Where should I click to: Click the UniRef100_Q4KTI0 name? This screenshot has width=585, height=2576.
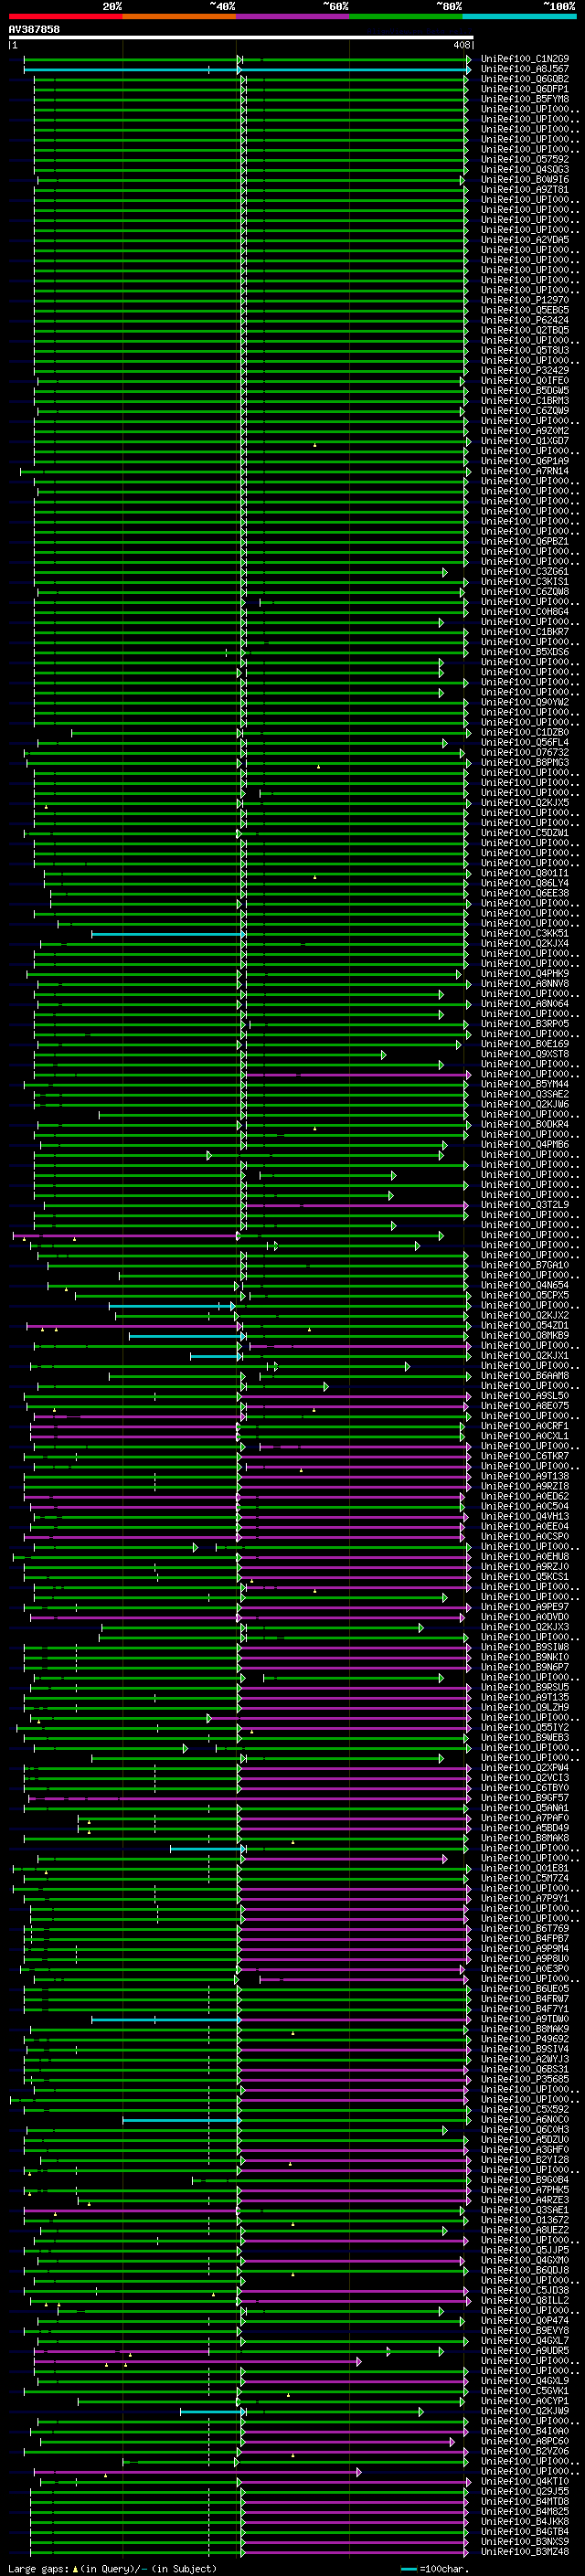[525, 2481]
